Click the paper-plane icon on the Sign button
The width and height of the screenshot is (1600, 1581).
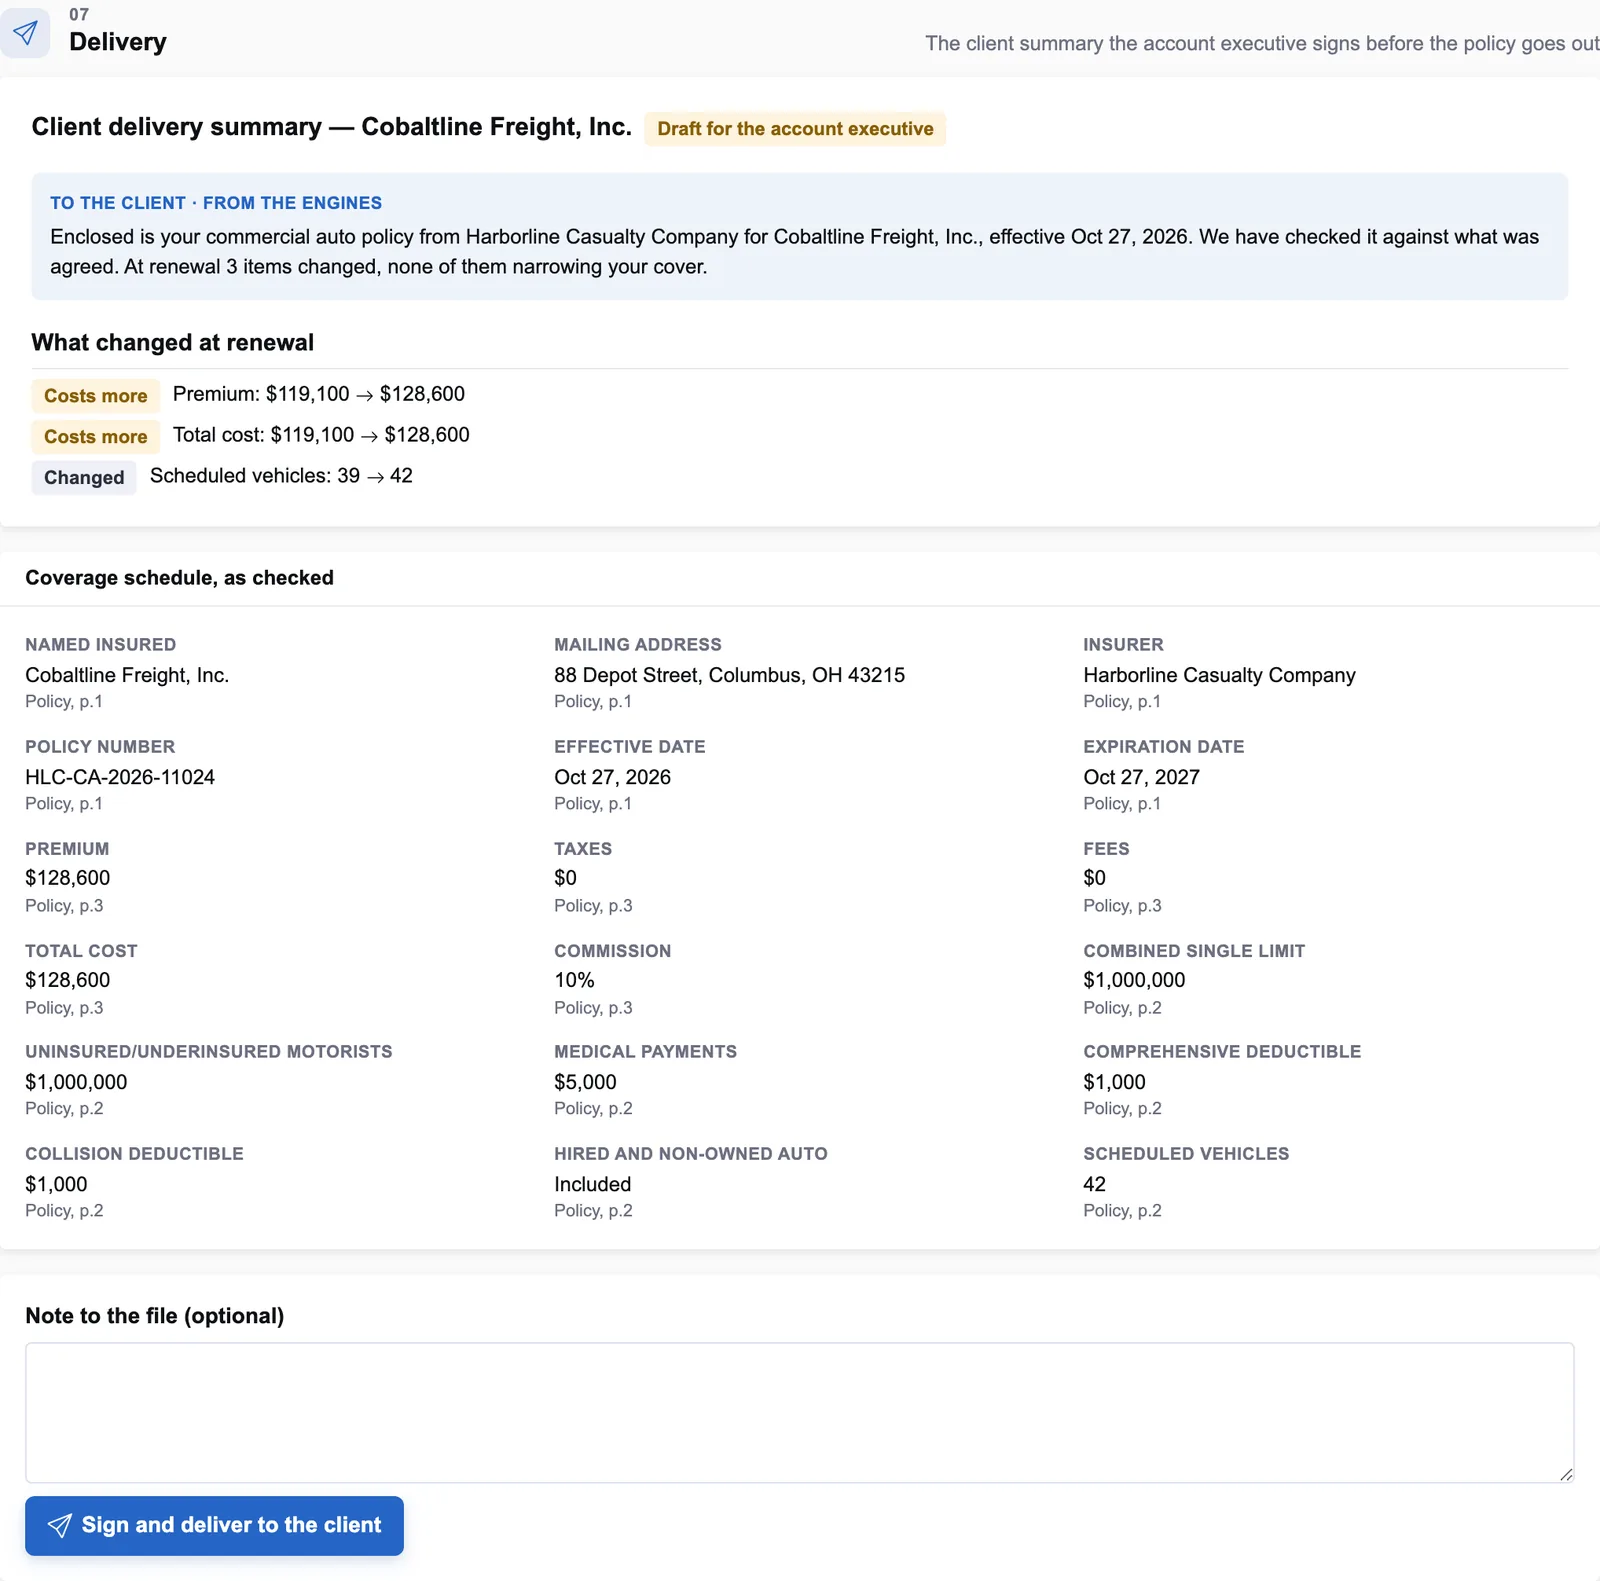59,1525
